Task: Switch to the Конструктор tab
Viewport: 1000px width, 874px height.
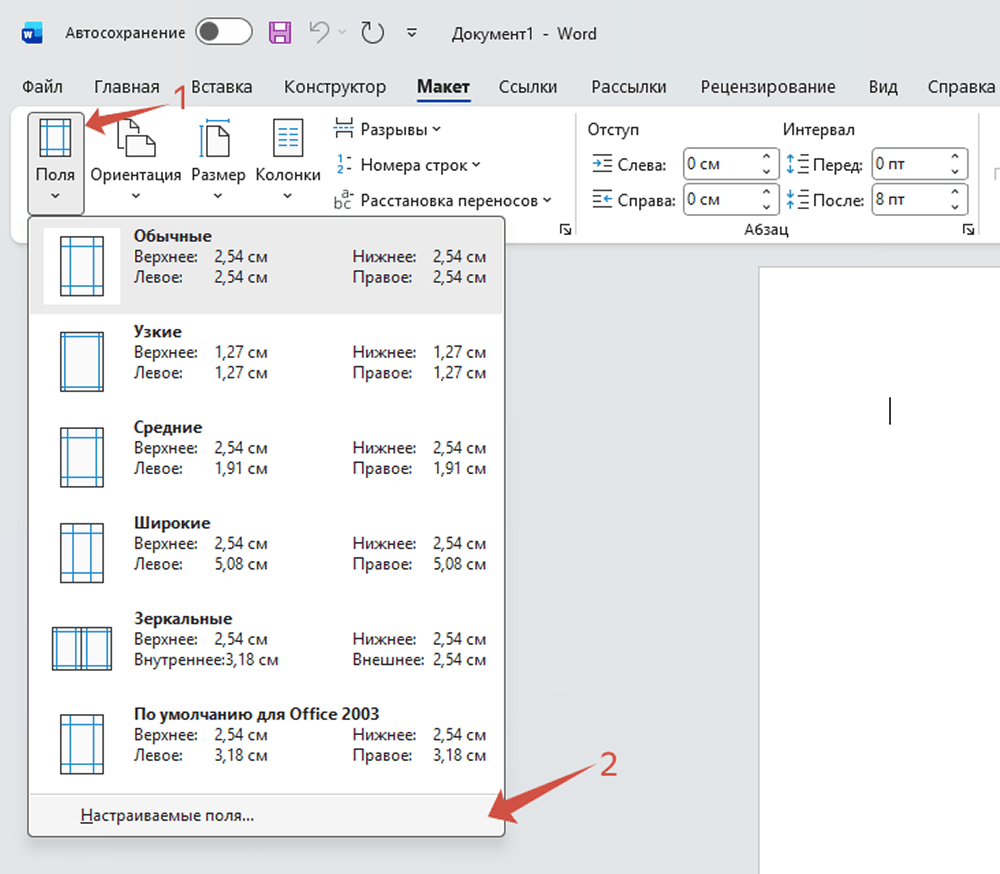Action: click(335, 87)
